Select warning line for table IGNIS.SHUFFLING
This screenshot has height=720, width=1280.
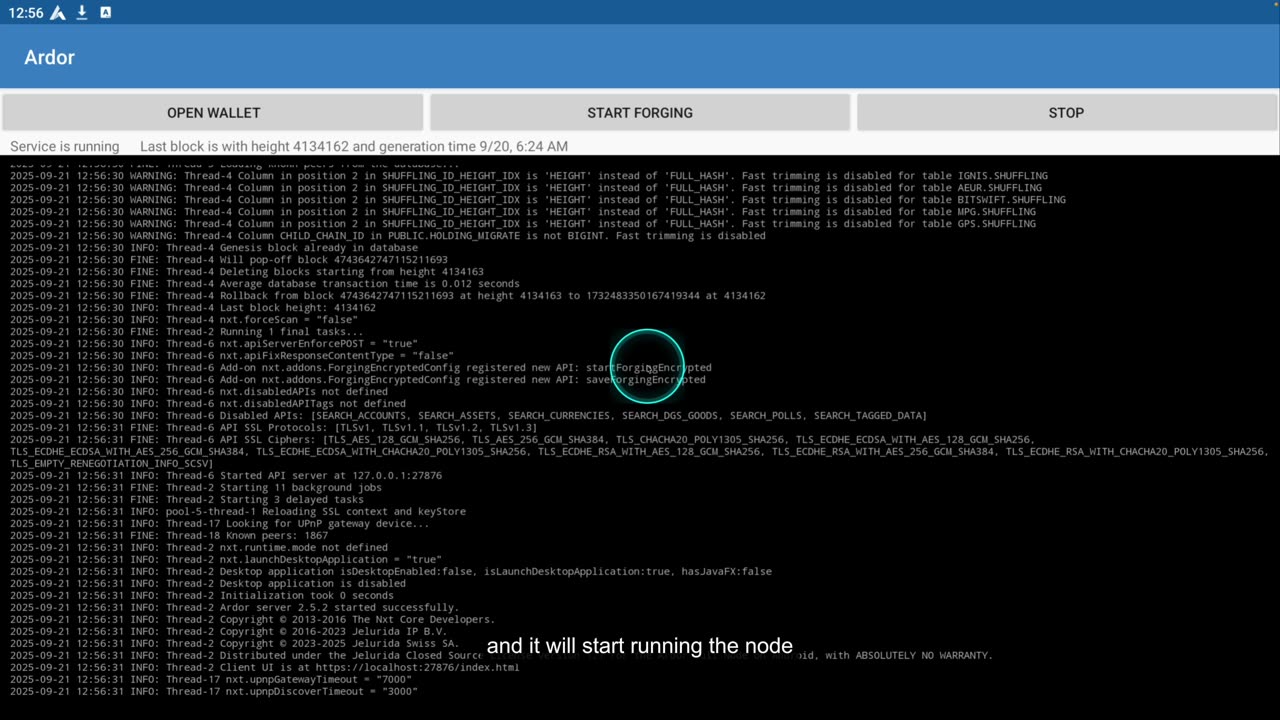tap(528, 176)
